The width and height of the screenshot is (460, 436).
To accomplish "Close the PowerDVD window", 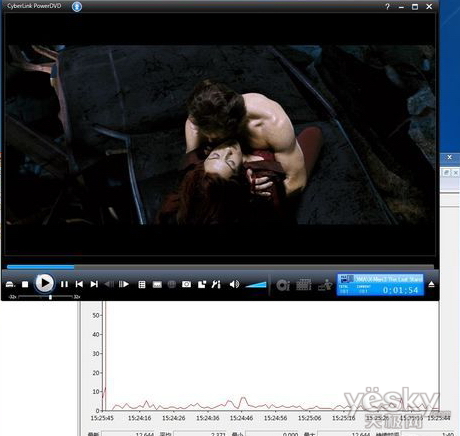I will click(x=429, y=7).
